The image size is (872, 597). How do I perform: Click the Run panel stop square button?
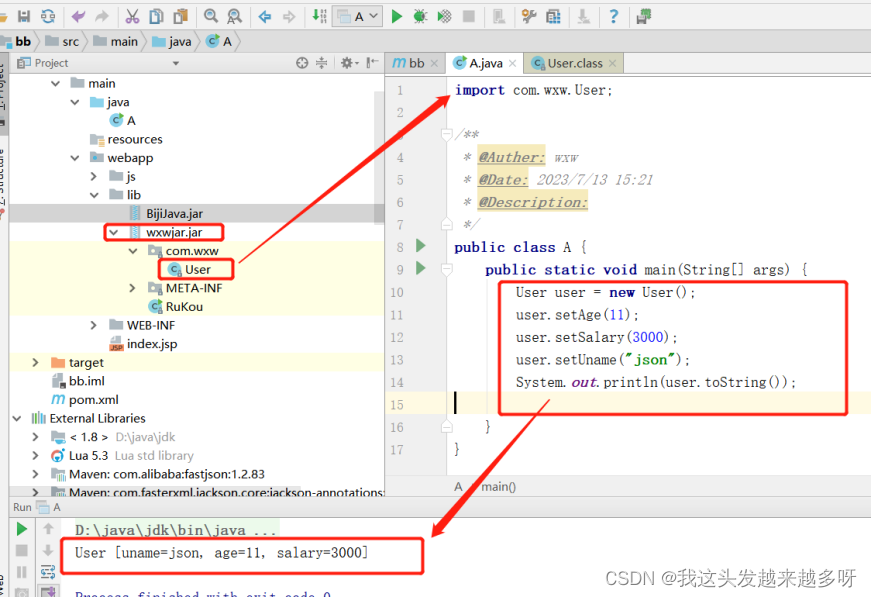tap(22, 550)
